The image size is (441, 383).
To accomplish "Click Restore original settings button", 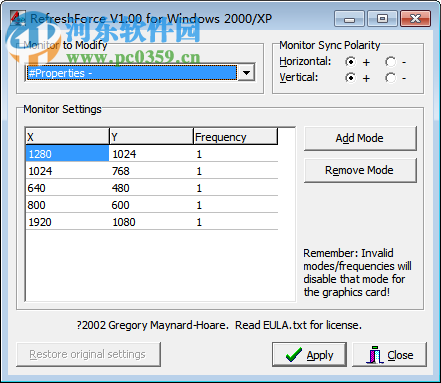I will [88, 354].
